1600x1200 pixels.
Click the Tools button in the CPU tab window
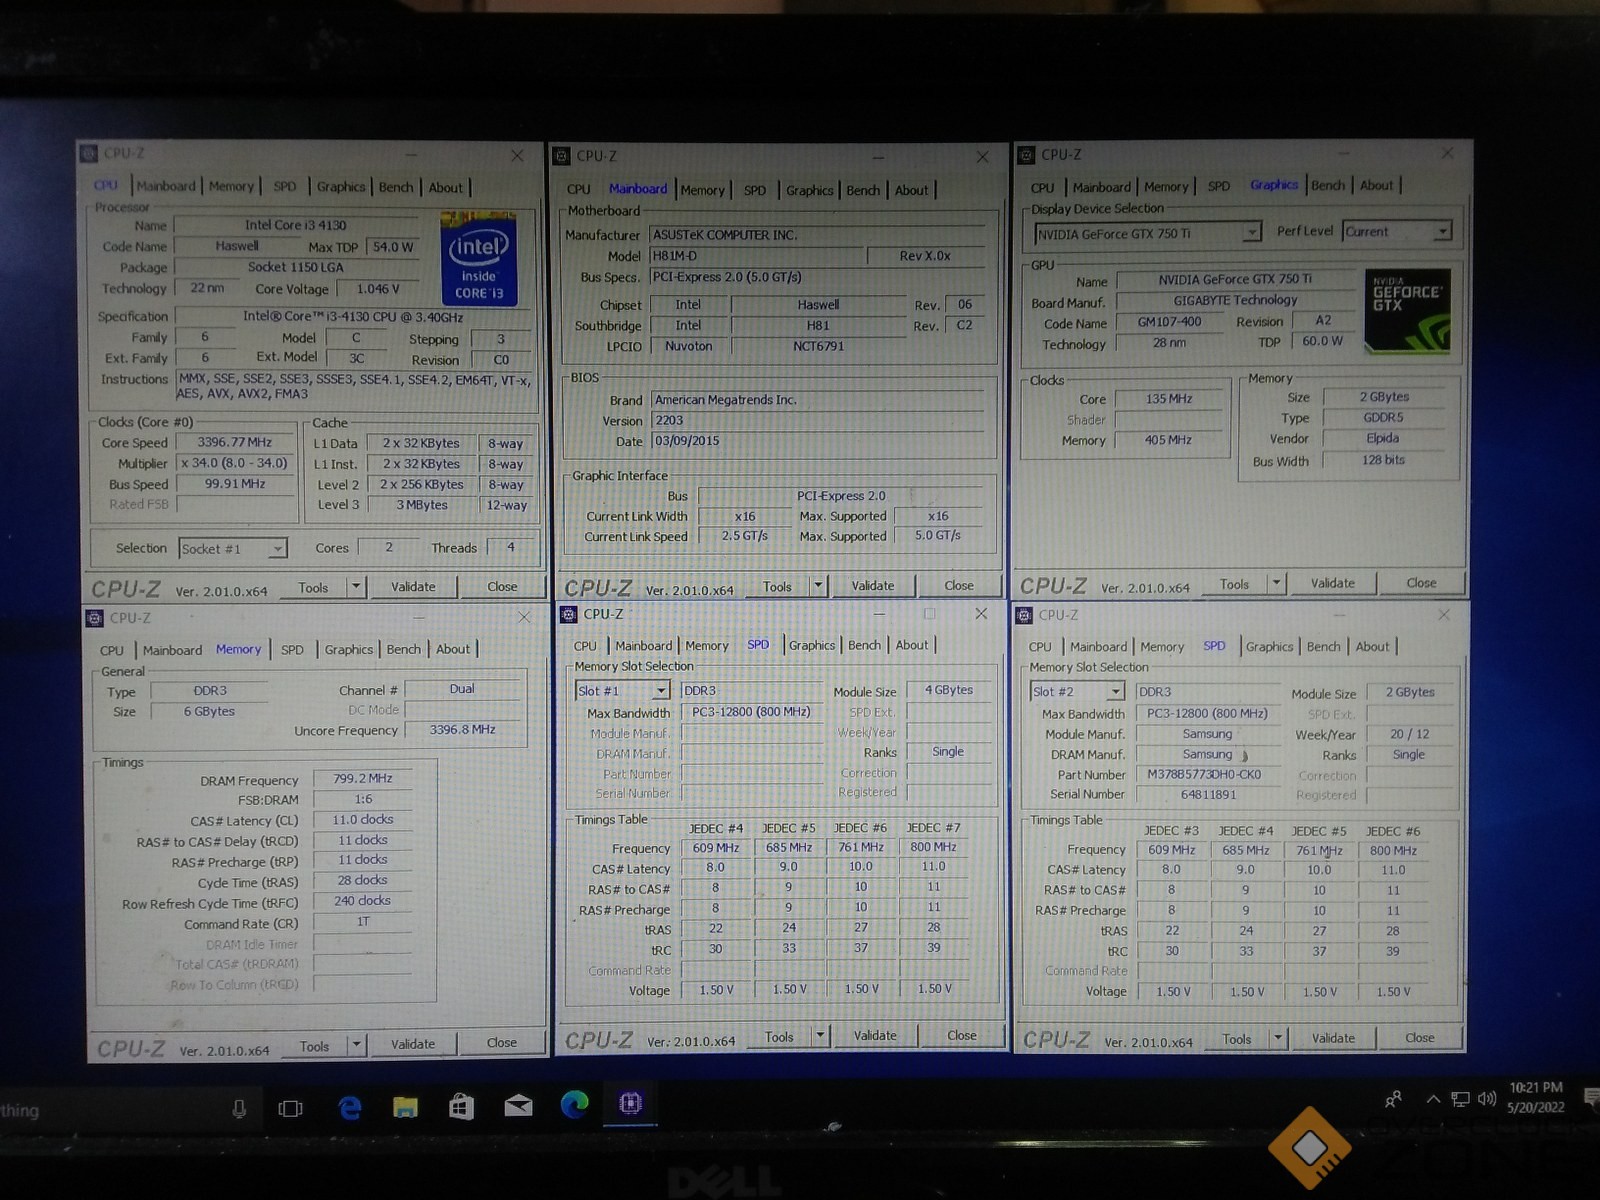[313, 588]
